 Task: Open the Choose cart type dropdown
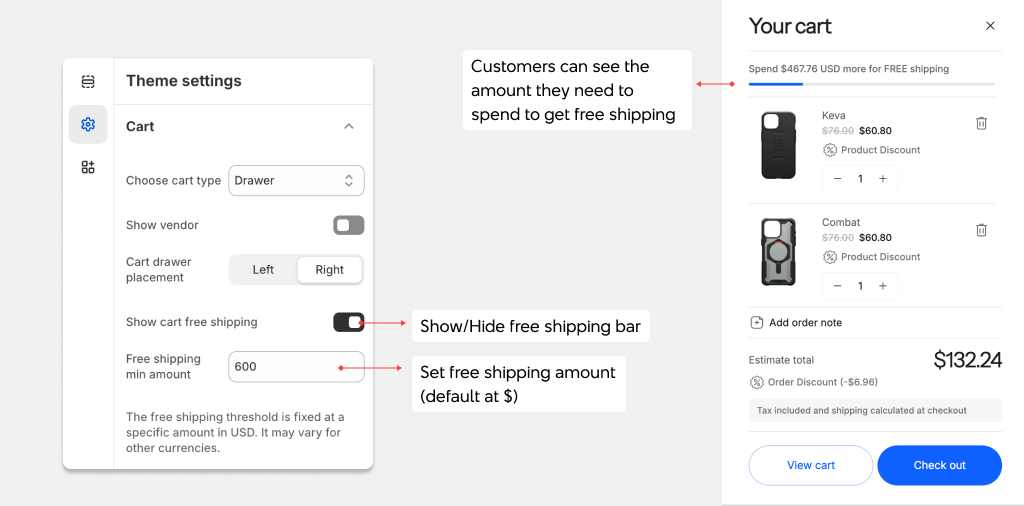(296, 180)
